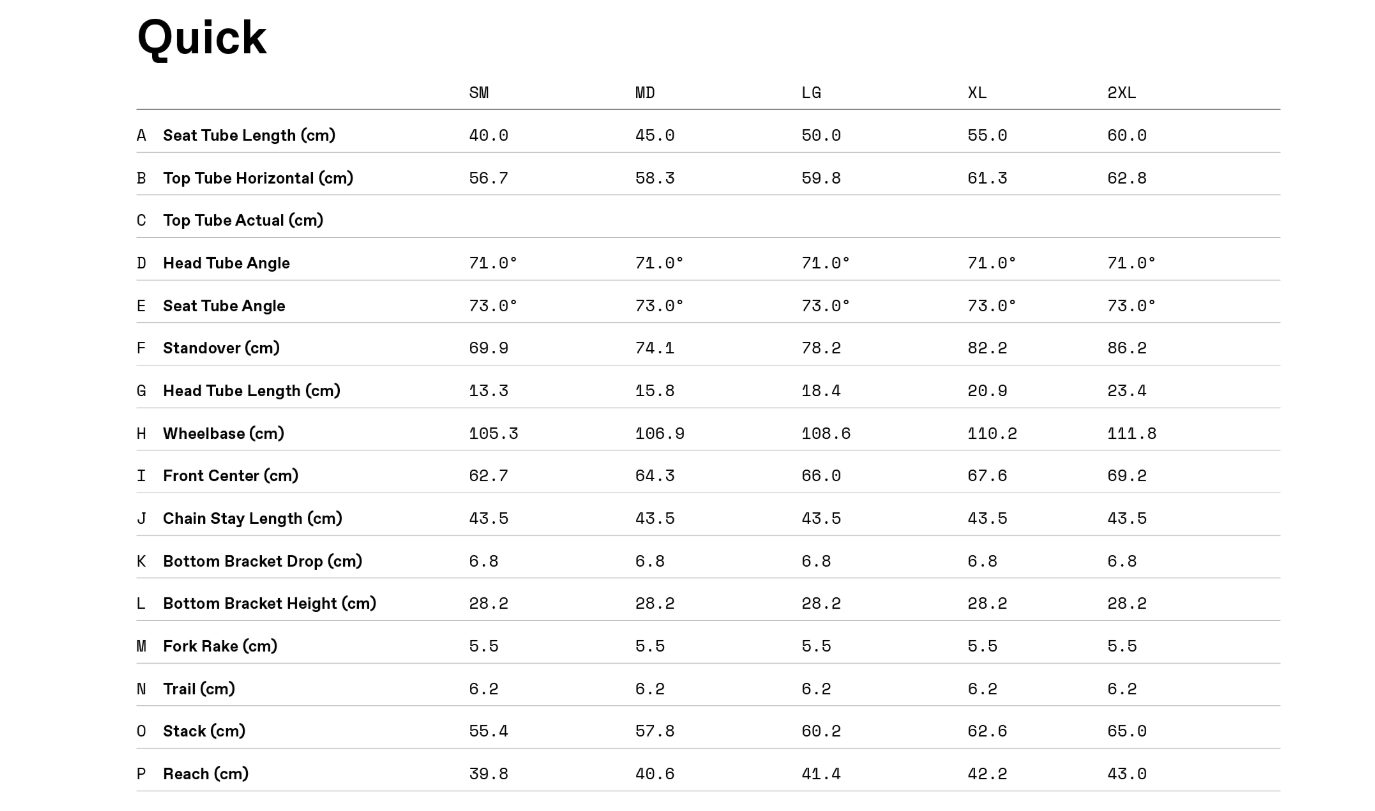Click the Bottom Bracket Drop (cm) label
The height and width of the screenshot is (811, 1375).
(x=263, y=561)
